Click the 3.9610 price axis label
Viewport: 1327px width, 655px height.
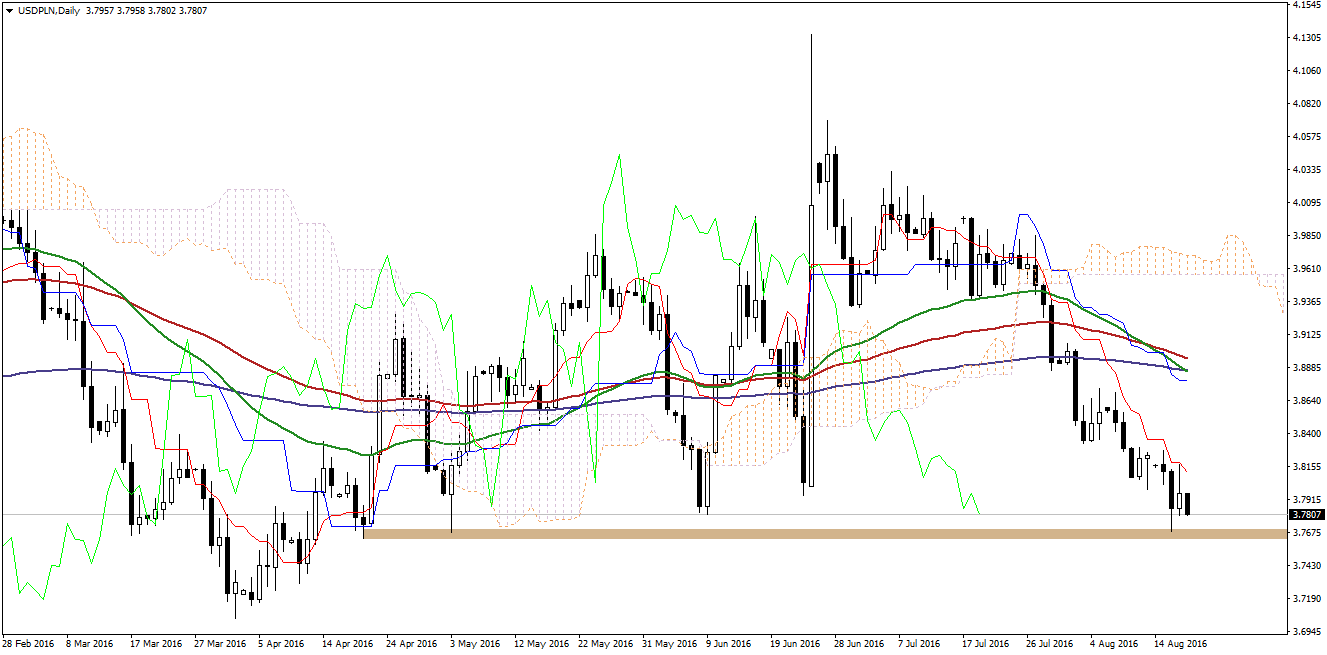[x=1306, y=269]
